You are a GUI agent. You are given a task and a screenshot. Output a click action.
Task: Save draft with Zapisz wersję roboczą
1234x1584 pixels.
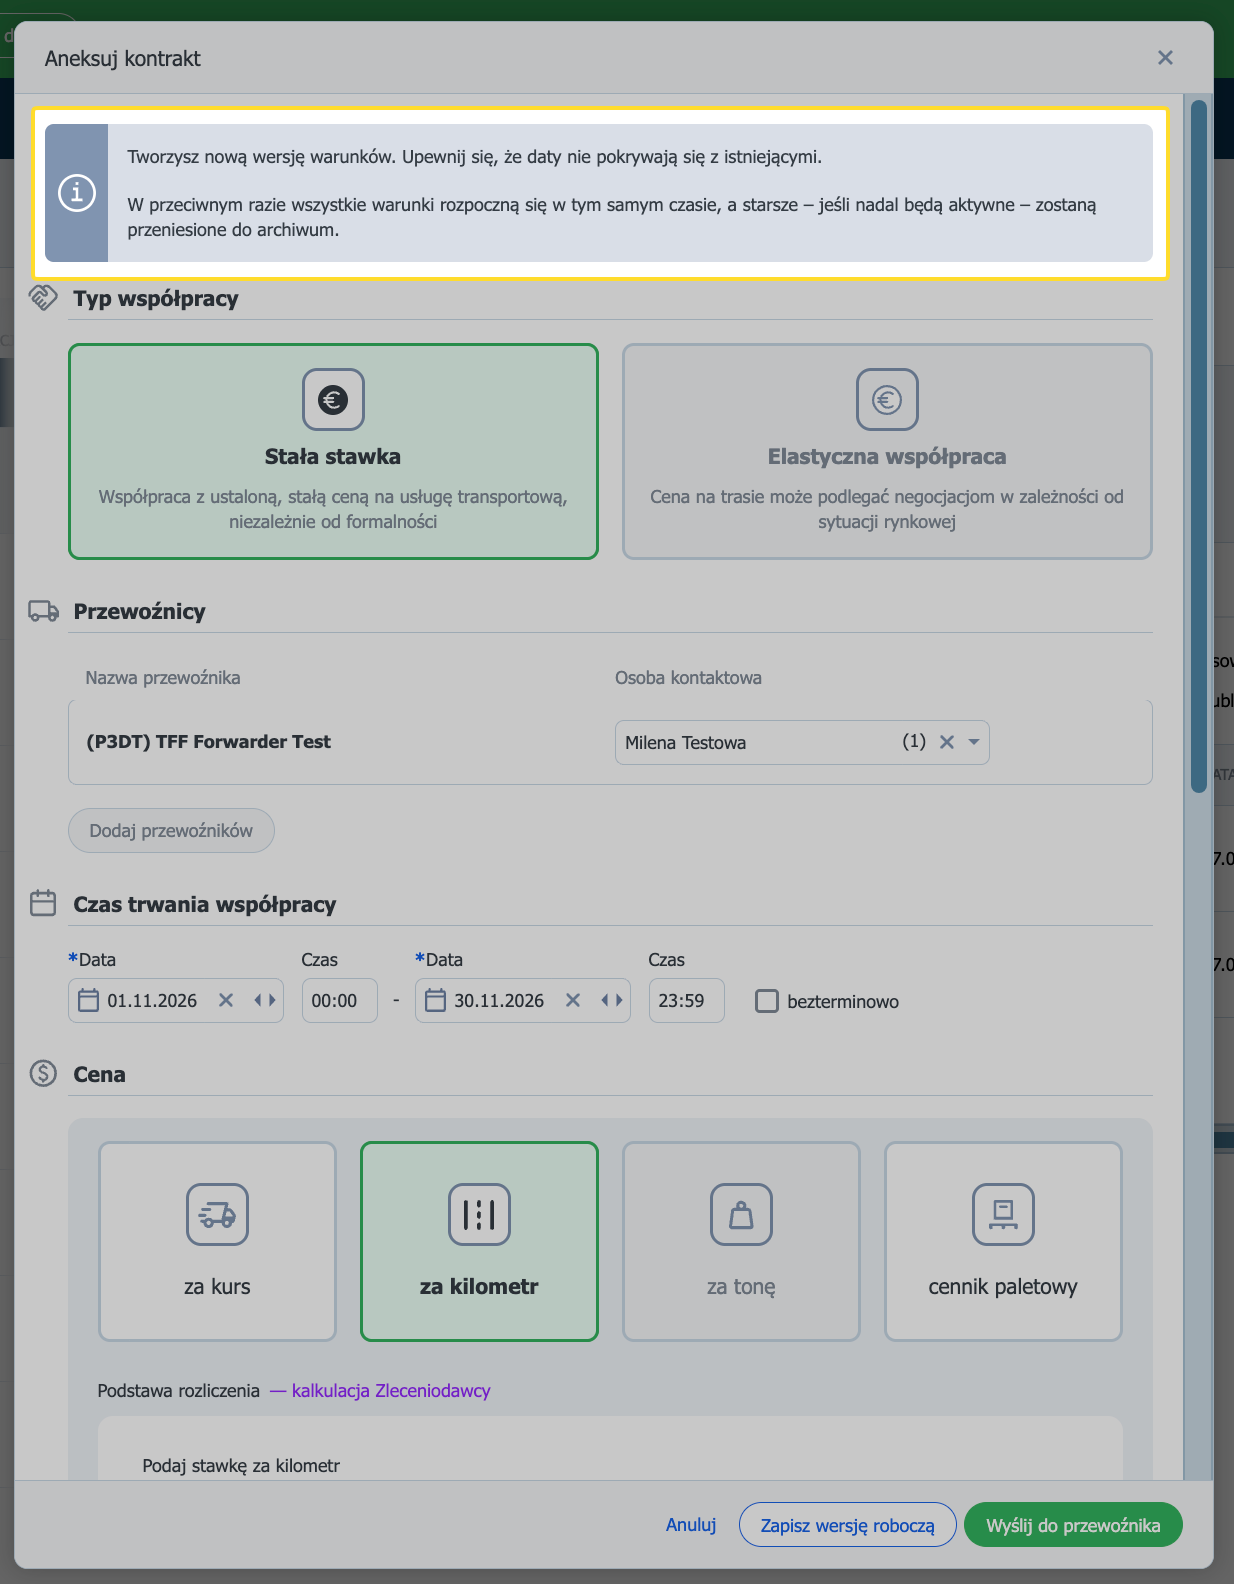click(847, 1525)
